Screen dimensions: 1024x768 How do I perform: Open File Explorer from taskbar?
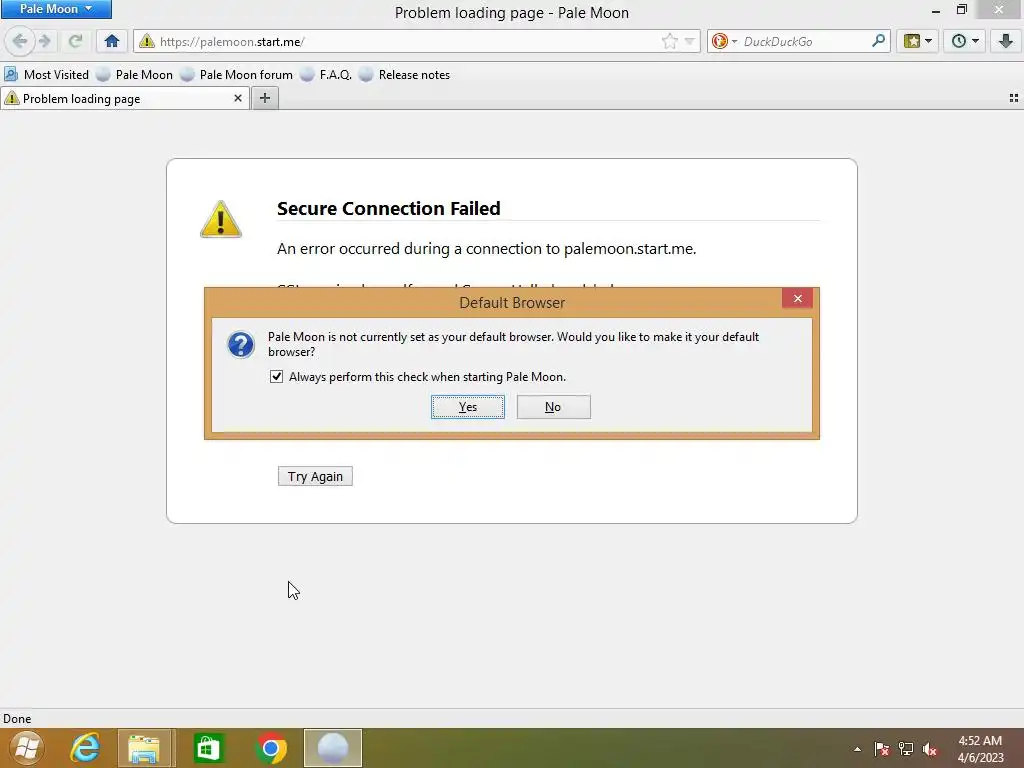[x=145, y=748]
